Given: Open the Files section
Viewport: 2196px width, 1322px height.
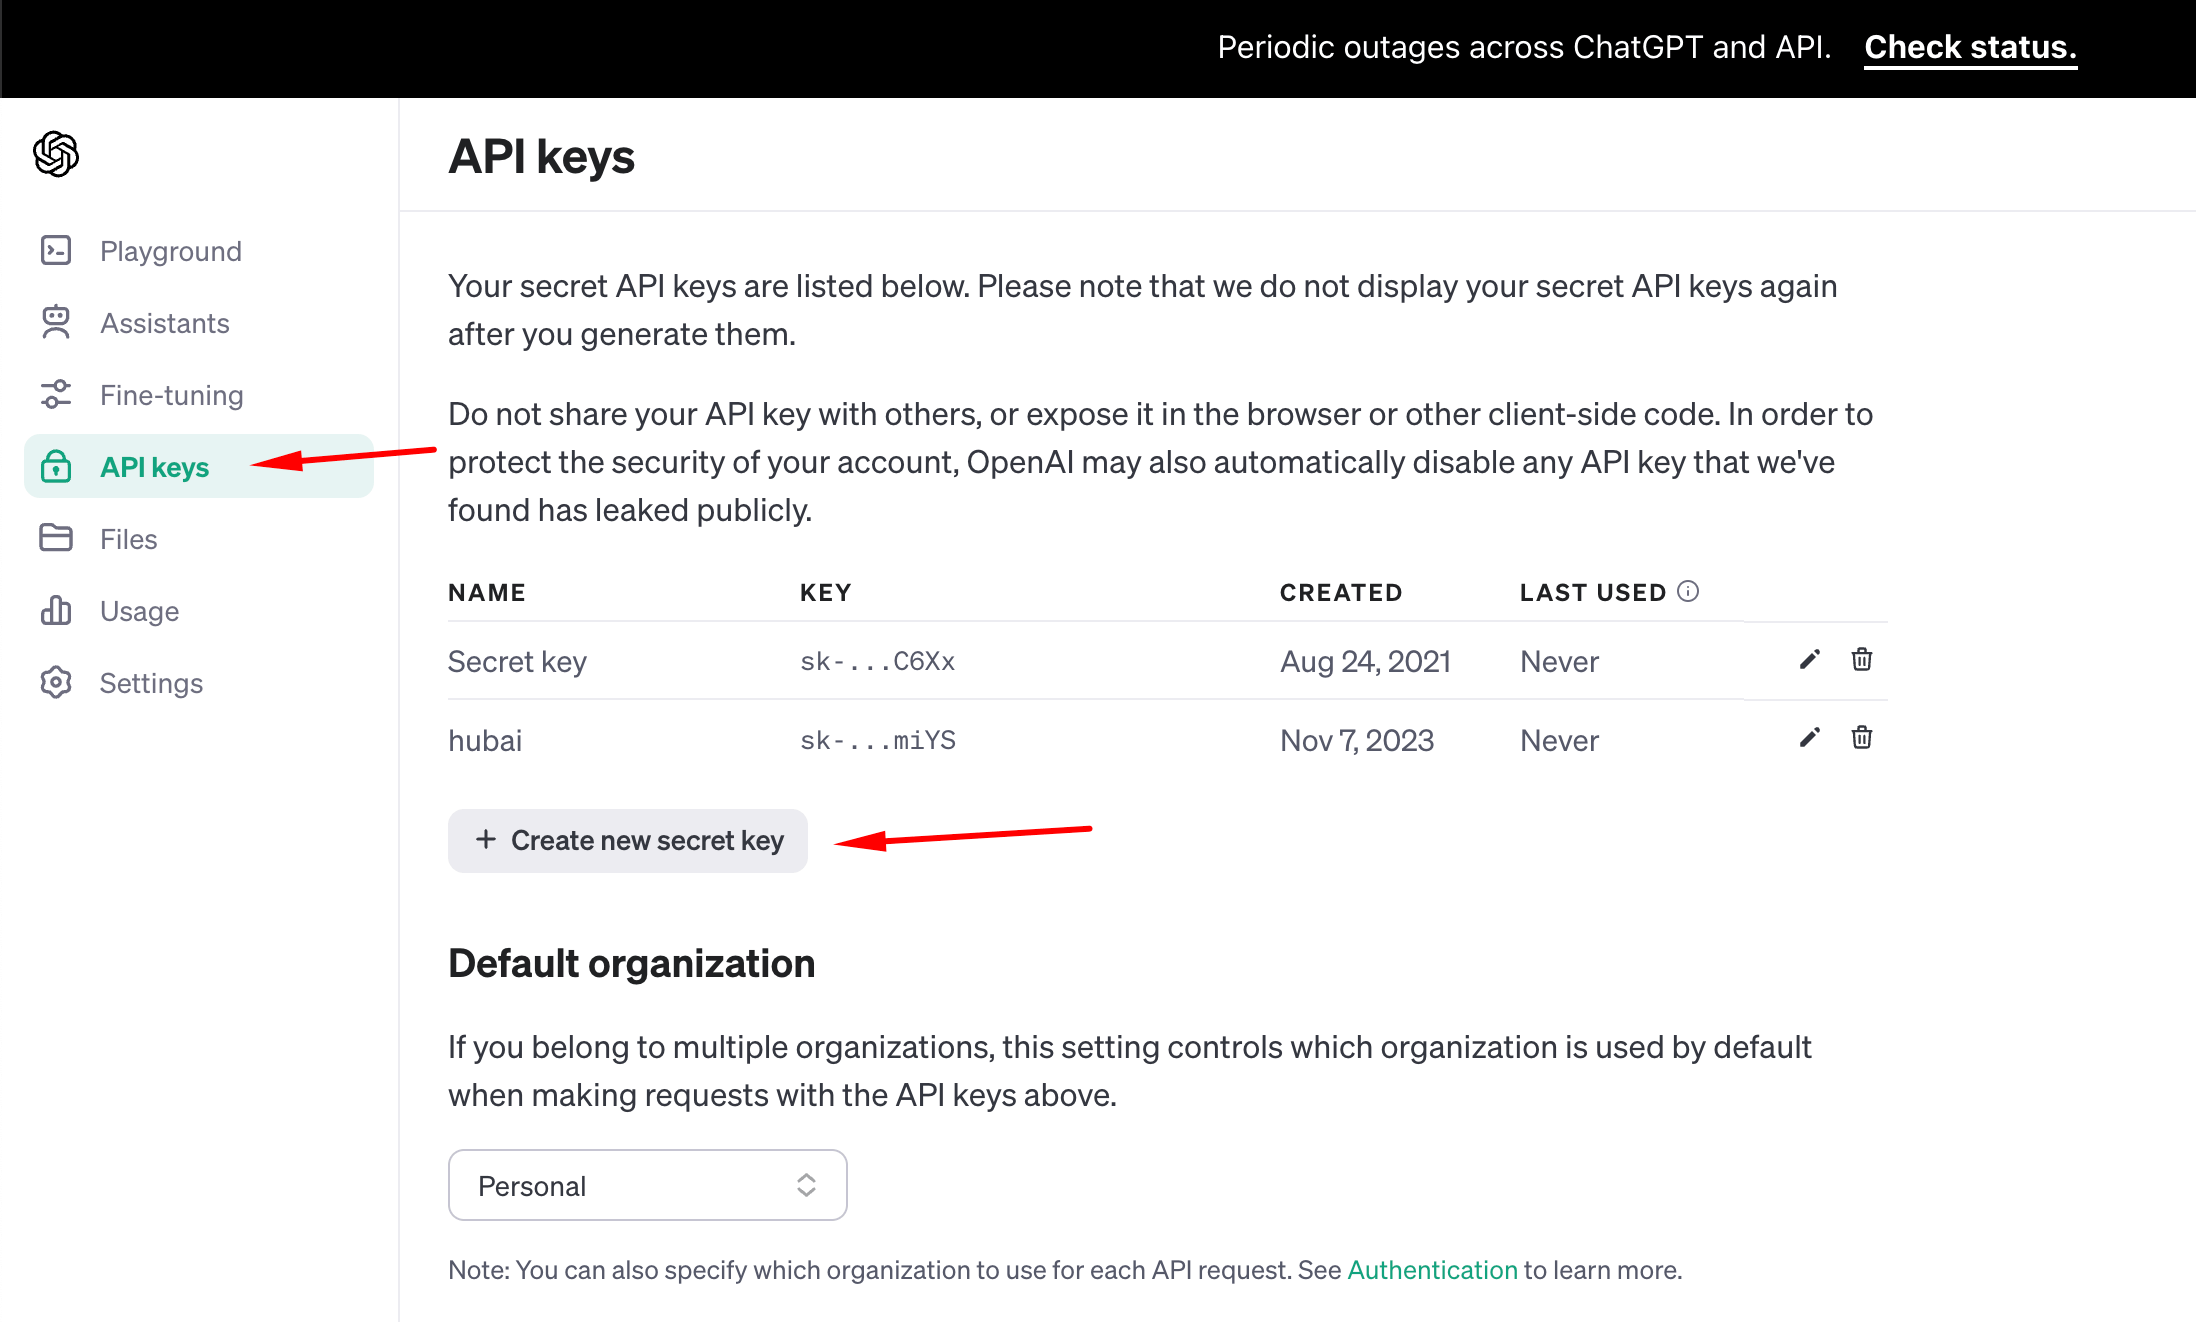Looking at the screenshot, I should (x=129, y=538).
